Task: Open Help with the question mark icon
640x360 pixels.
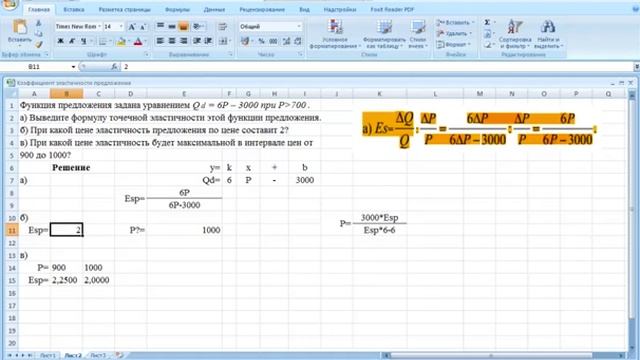Action: (636, 9)
